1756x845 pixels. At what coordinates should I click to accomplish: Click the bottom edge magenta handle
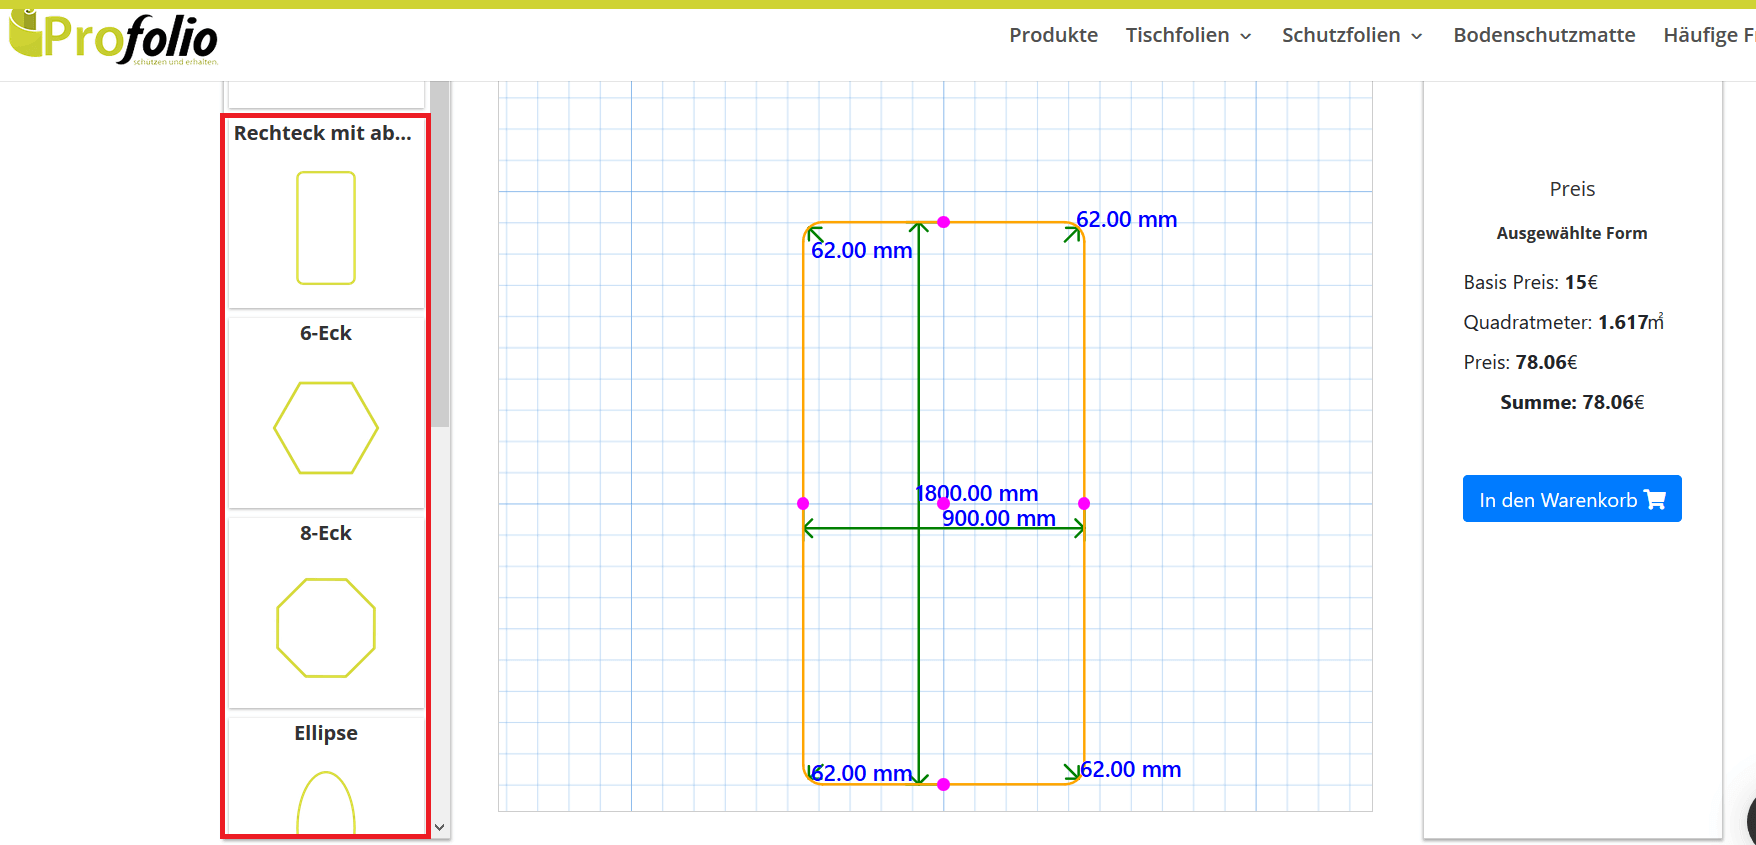tap(943, 785)
